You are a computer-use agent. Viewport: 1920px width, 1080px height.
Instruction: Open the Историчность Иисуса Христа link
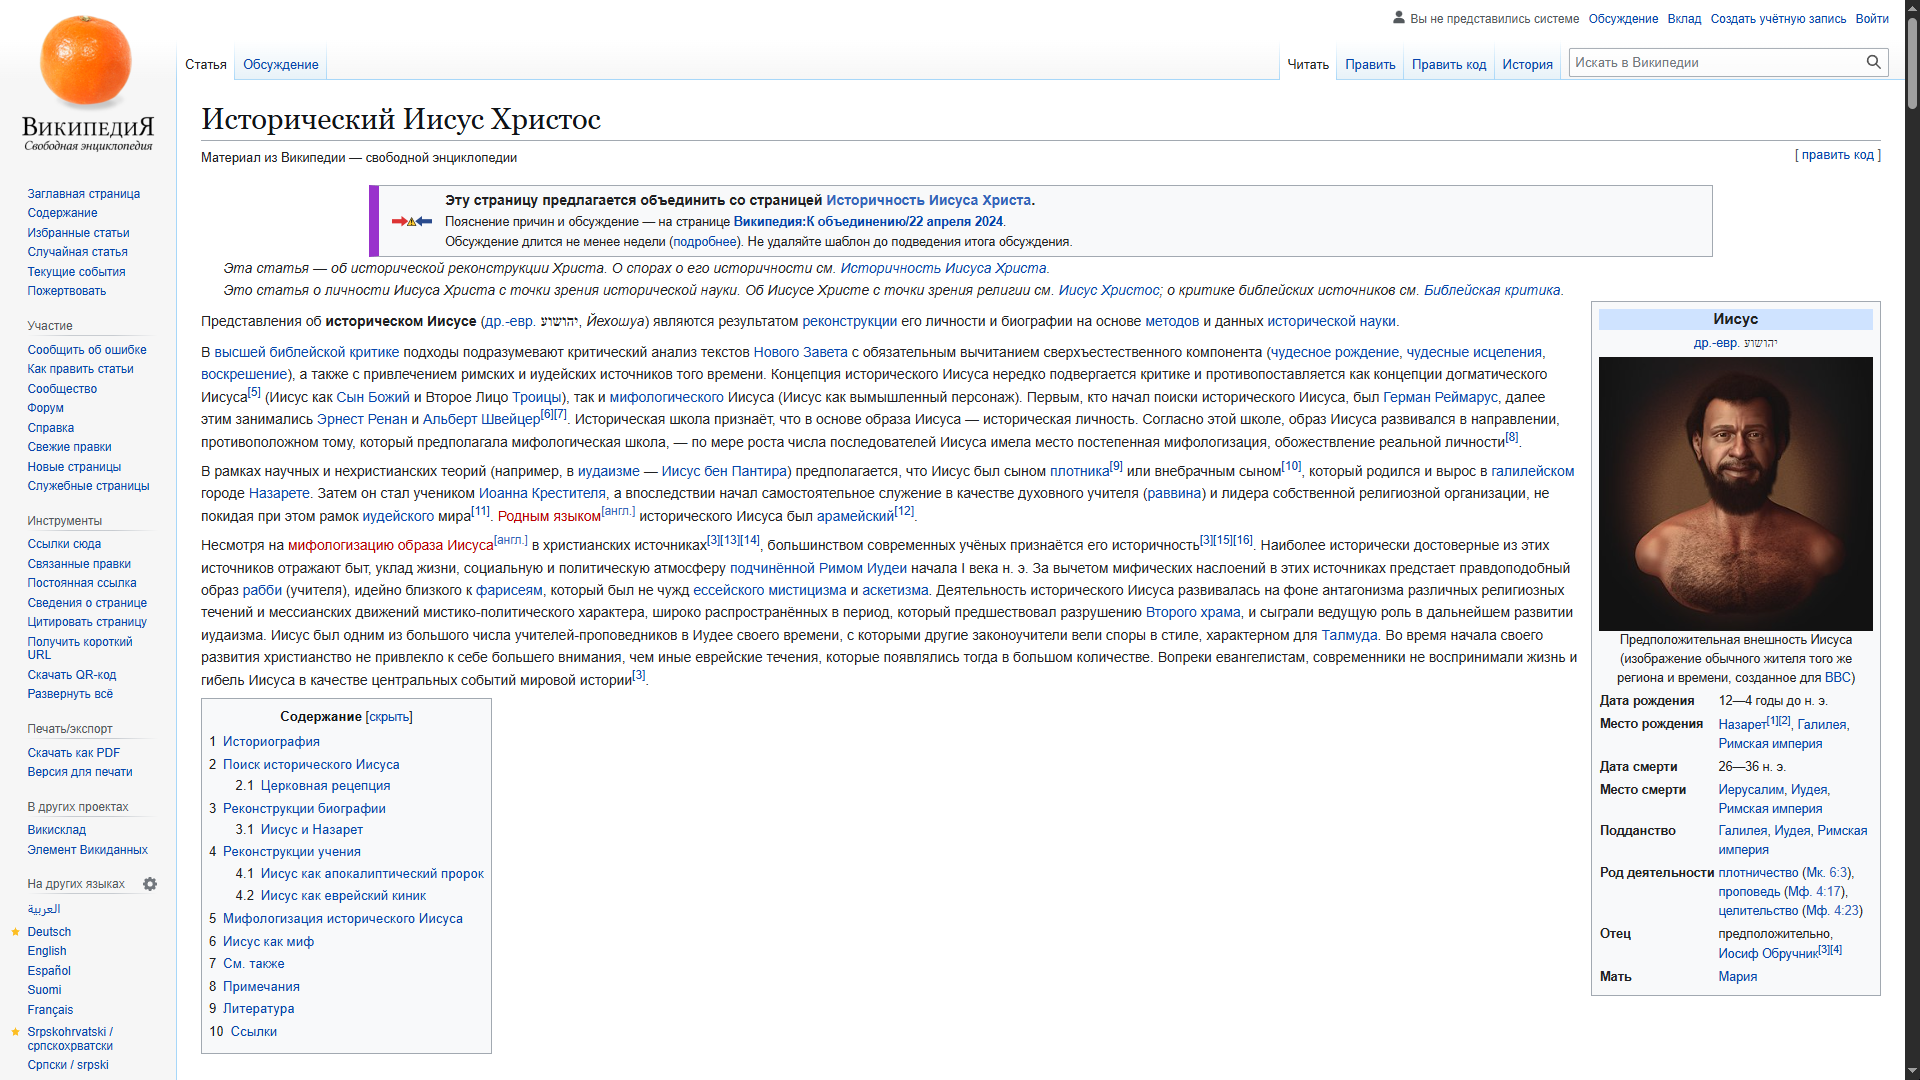928,200
